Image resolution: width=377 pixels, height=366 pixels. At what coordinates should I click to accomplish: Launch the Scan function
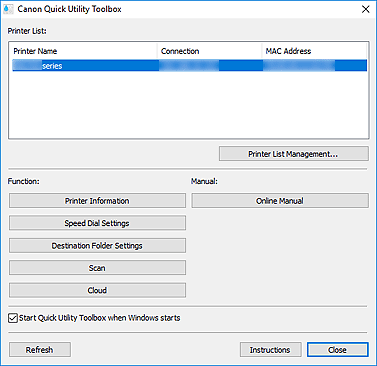[97, 268]
